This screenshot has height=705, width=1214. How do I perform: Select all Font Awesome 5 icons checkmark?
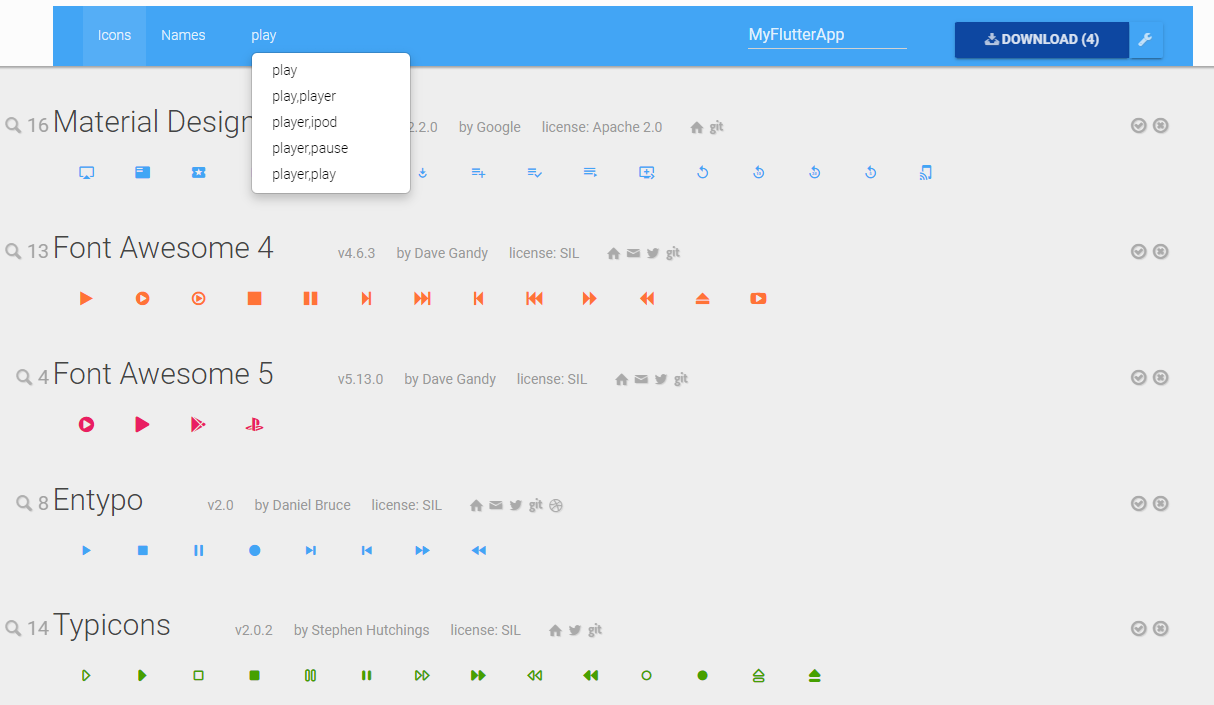[1138, 377]
